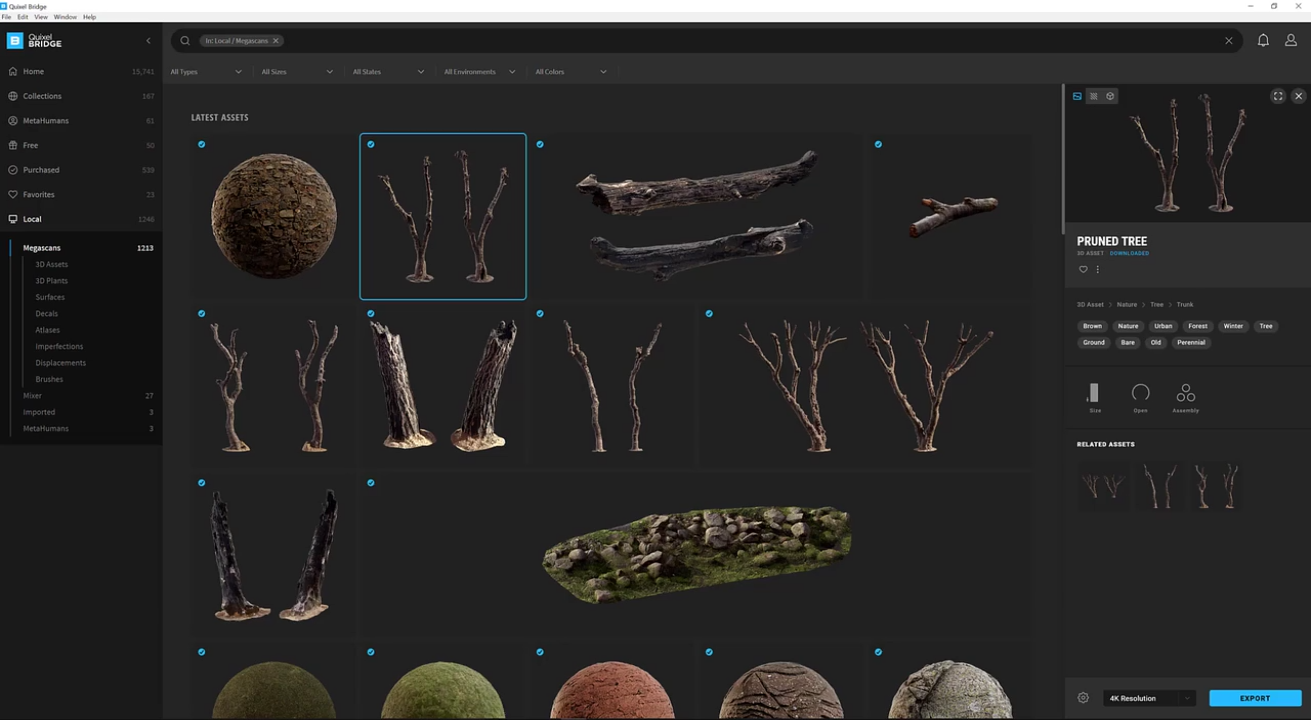Open the View menu
Viewport: 1311px width, 720px height.
click(41, 17)
